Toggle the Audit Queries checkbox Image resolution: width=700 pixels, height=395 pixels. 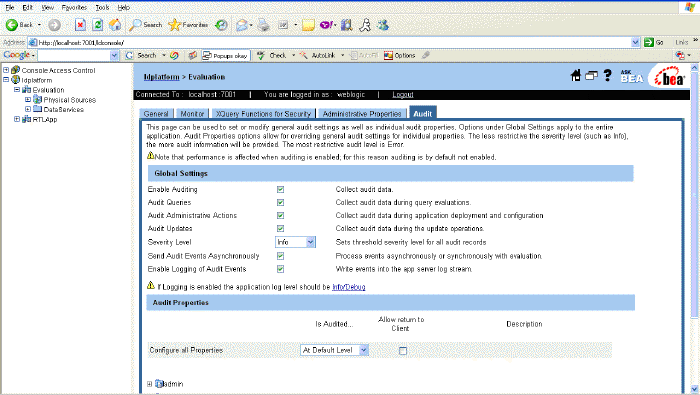280,203
